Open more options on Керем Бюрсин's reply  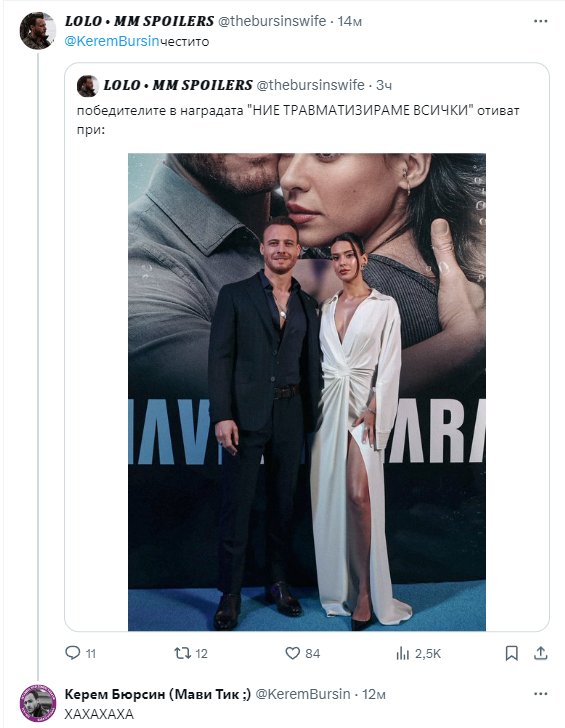pos(540,694)
